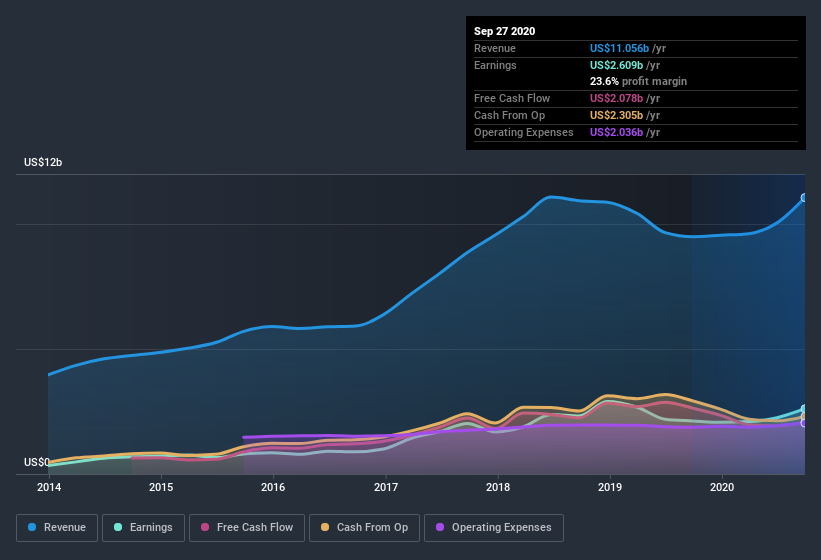Click the 2020 x-axis label
Image resolution: width=821 pixels, height=560 pixels.
(x=722, y=487)
